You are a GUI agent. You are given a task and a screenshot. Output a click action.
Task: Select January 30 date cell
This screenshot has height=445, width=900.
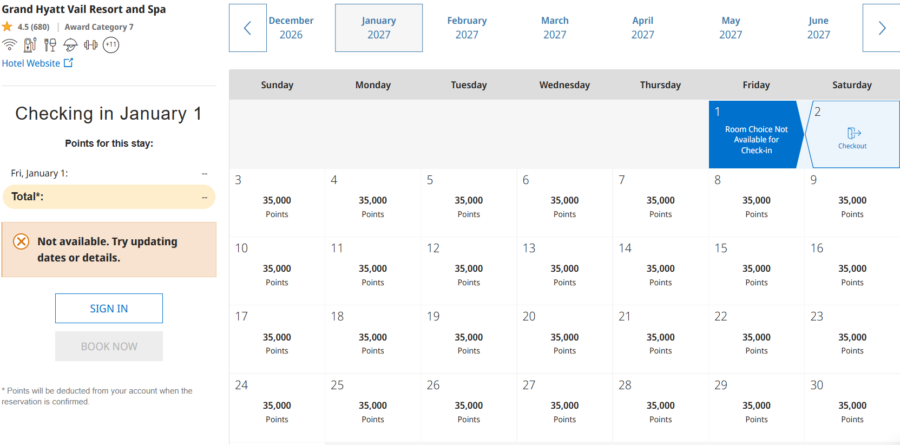click(x=852, y=407)
